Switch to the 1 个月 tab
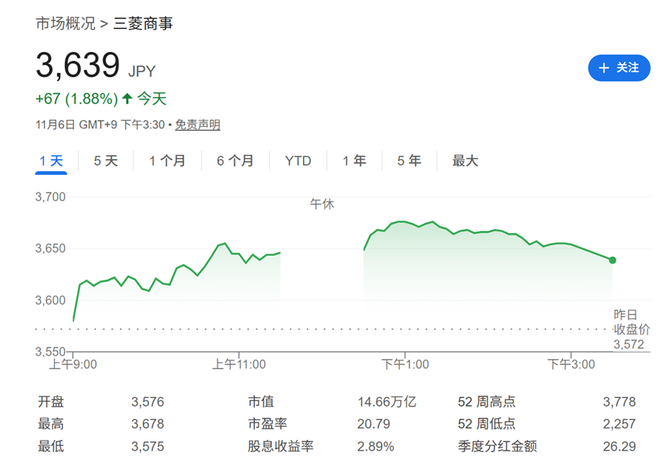The image size is (660, 472). 167,160
